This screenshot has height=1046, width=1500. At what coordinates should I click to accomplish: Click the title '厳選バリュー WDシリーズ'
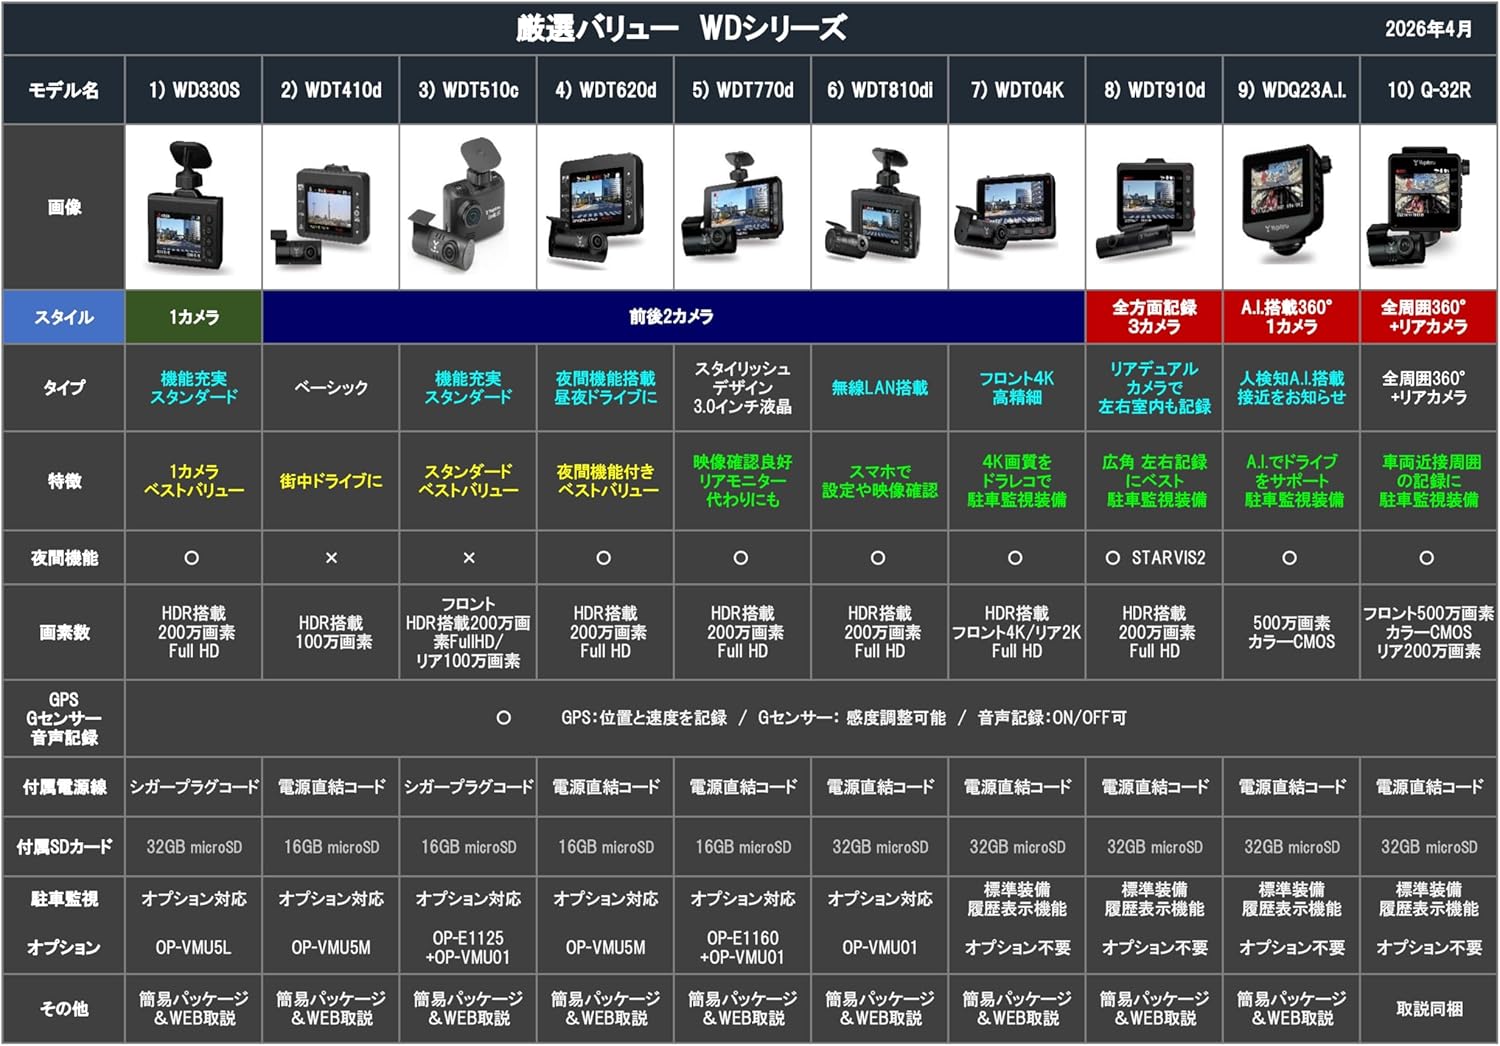[681, 28]
